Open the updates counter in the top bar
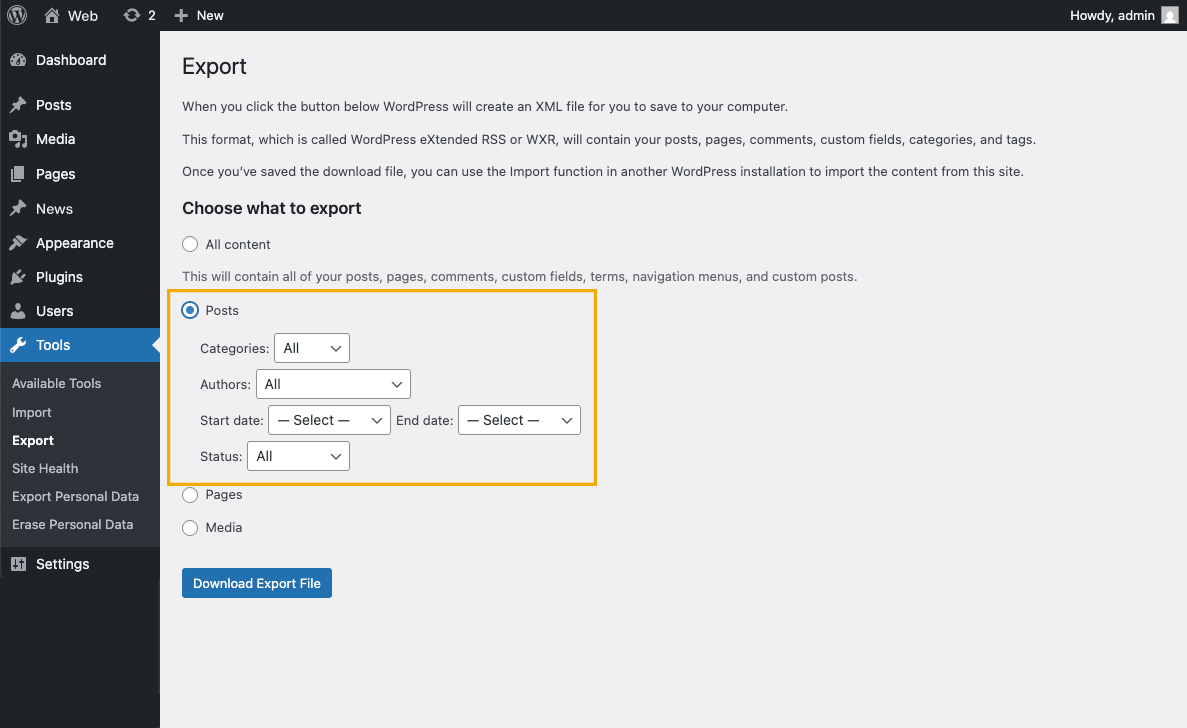The width and height of the screenshot is (1187, 728). (x=138, y=15)
